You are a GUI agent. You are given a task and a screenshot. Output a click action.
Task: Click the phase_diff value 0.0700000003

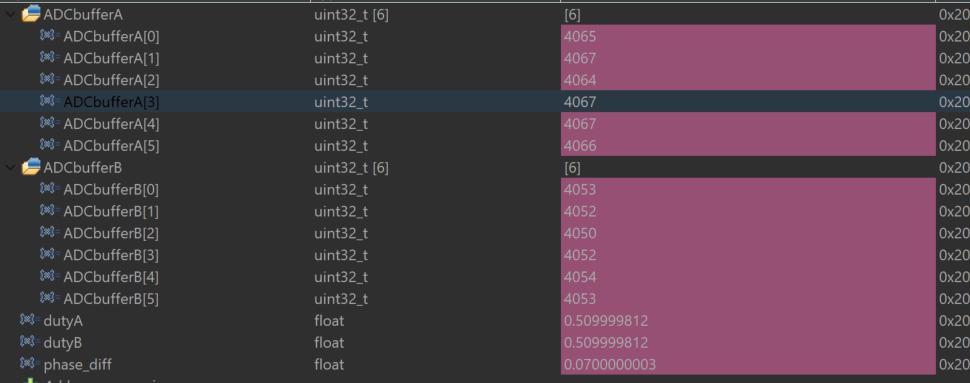pos(609,364)
